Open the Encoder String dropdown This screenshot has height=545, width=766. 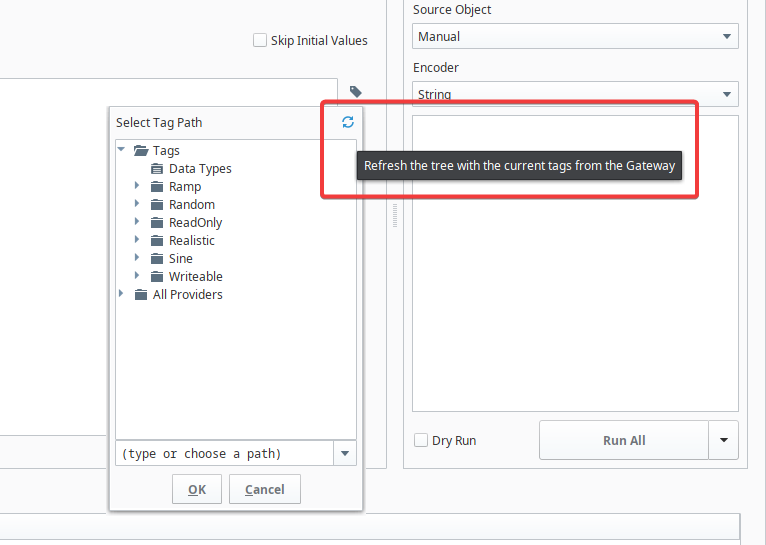click(x=575, y=95)
